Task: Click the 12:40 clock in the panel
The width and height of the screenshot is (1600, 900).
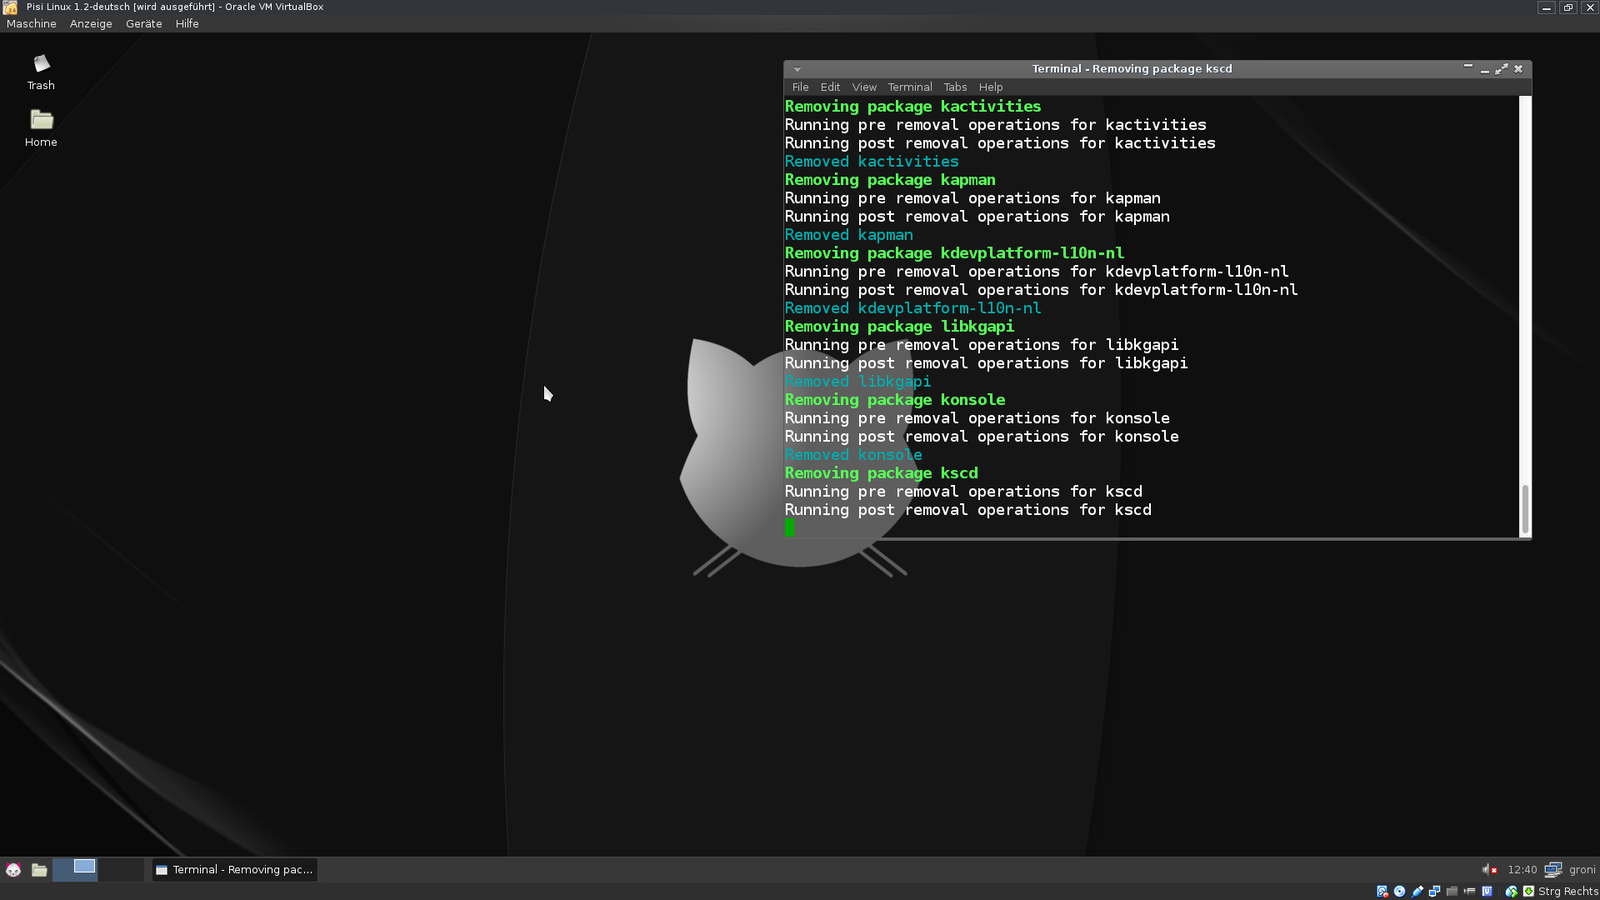Action: pos(1522,870)
